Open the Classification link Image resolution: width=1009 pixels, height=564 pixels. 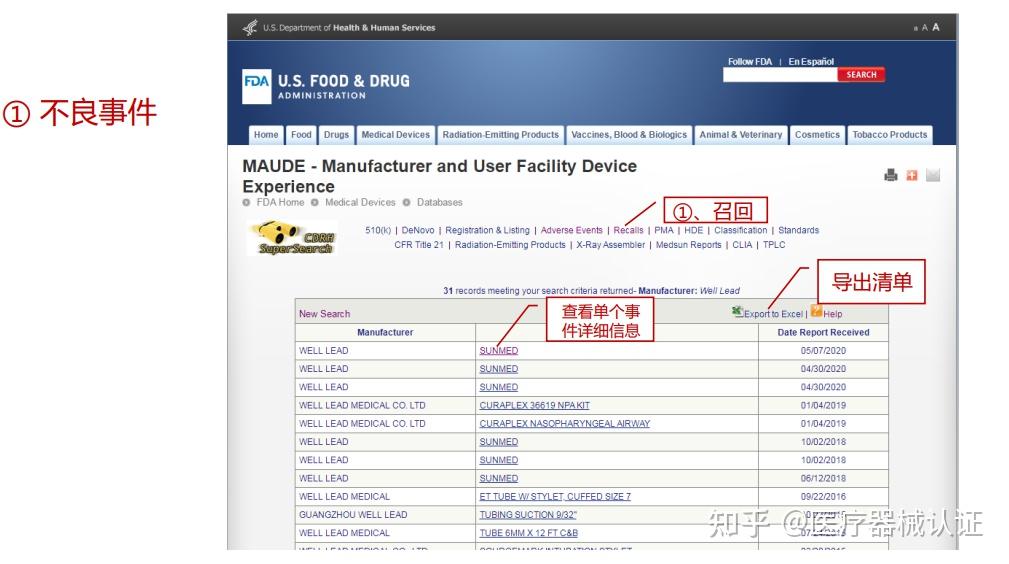(x=741, y=230)
